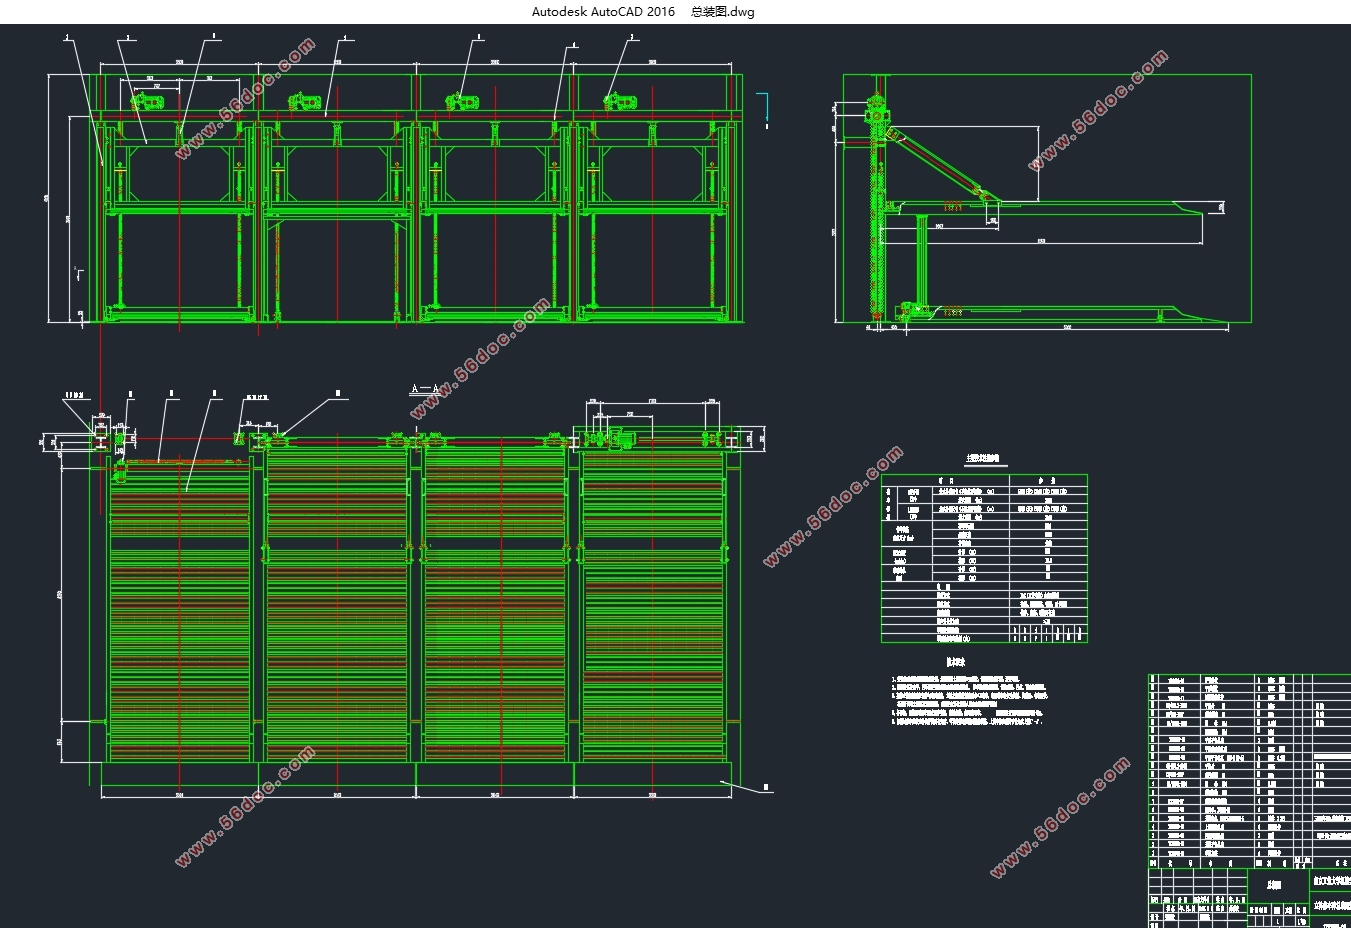
Task: Click the A—A section label
Action: tap(425, 388)
